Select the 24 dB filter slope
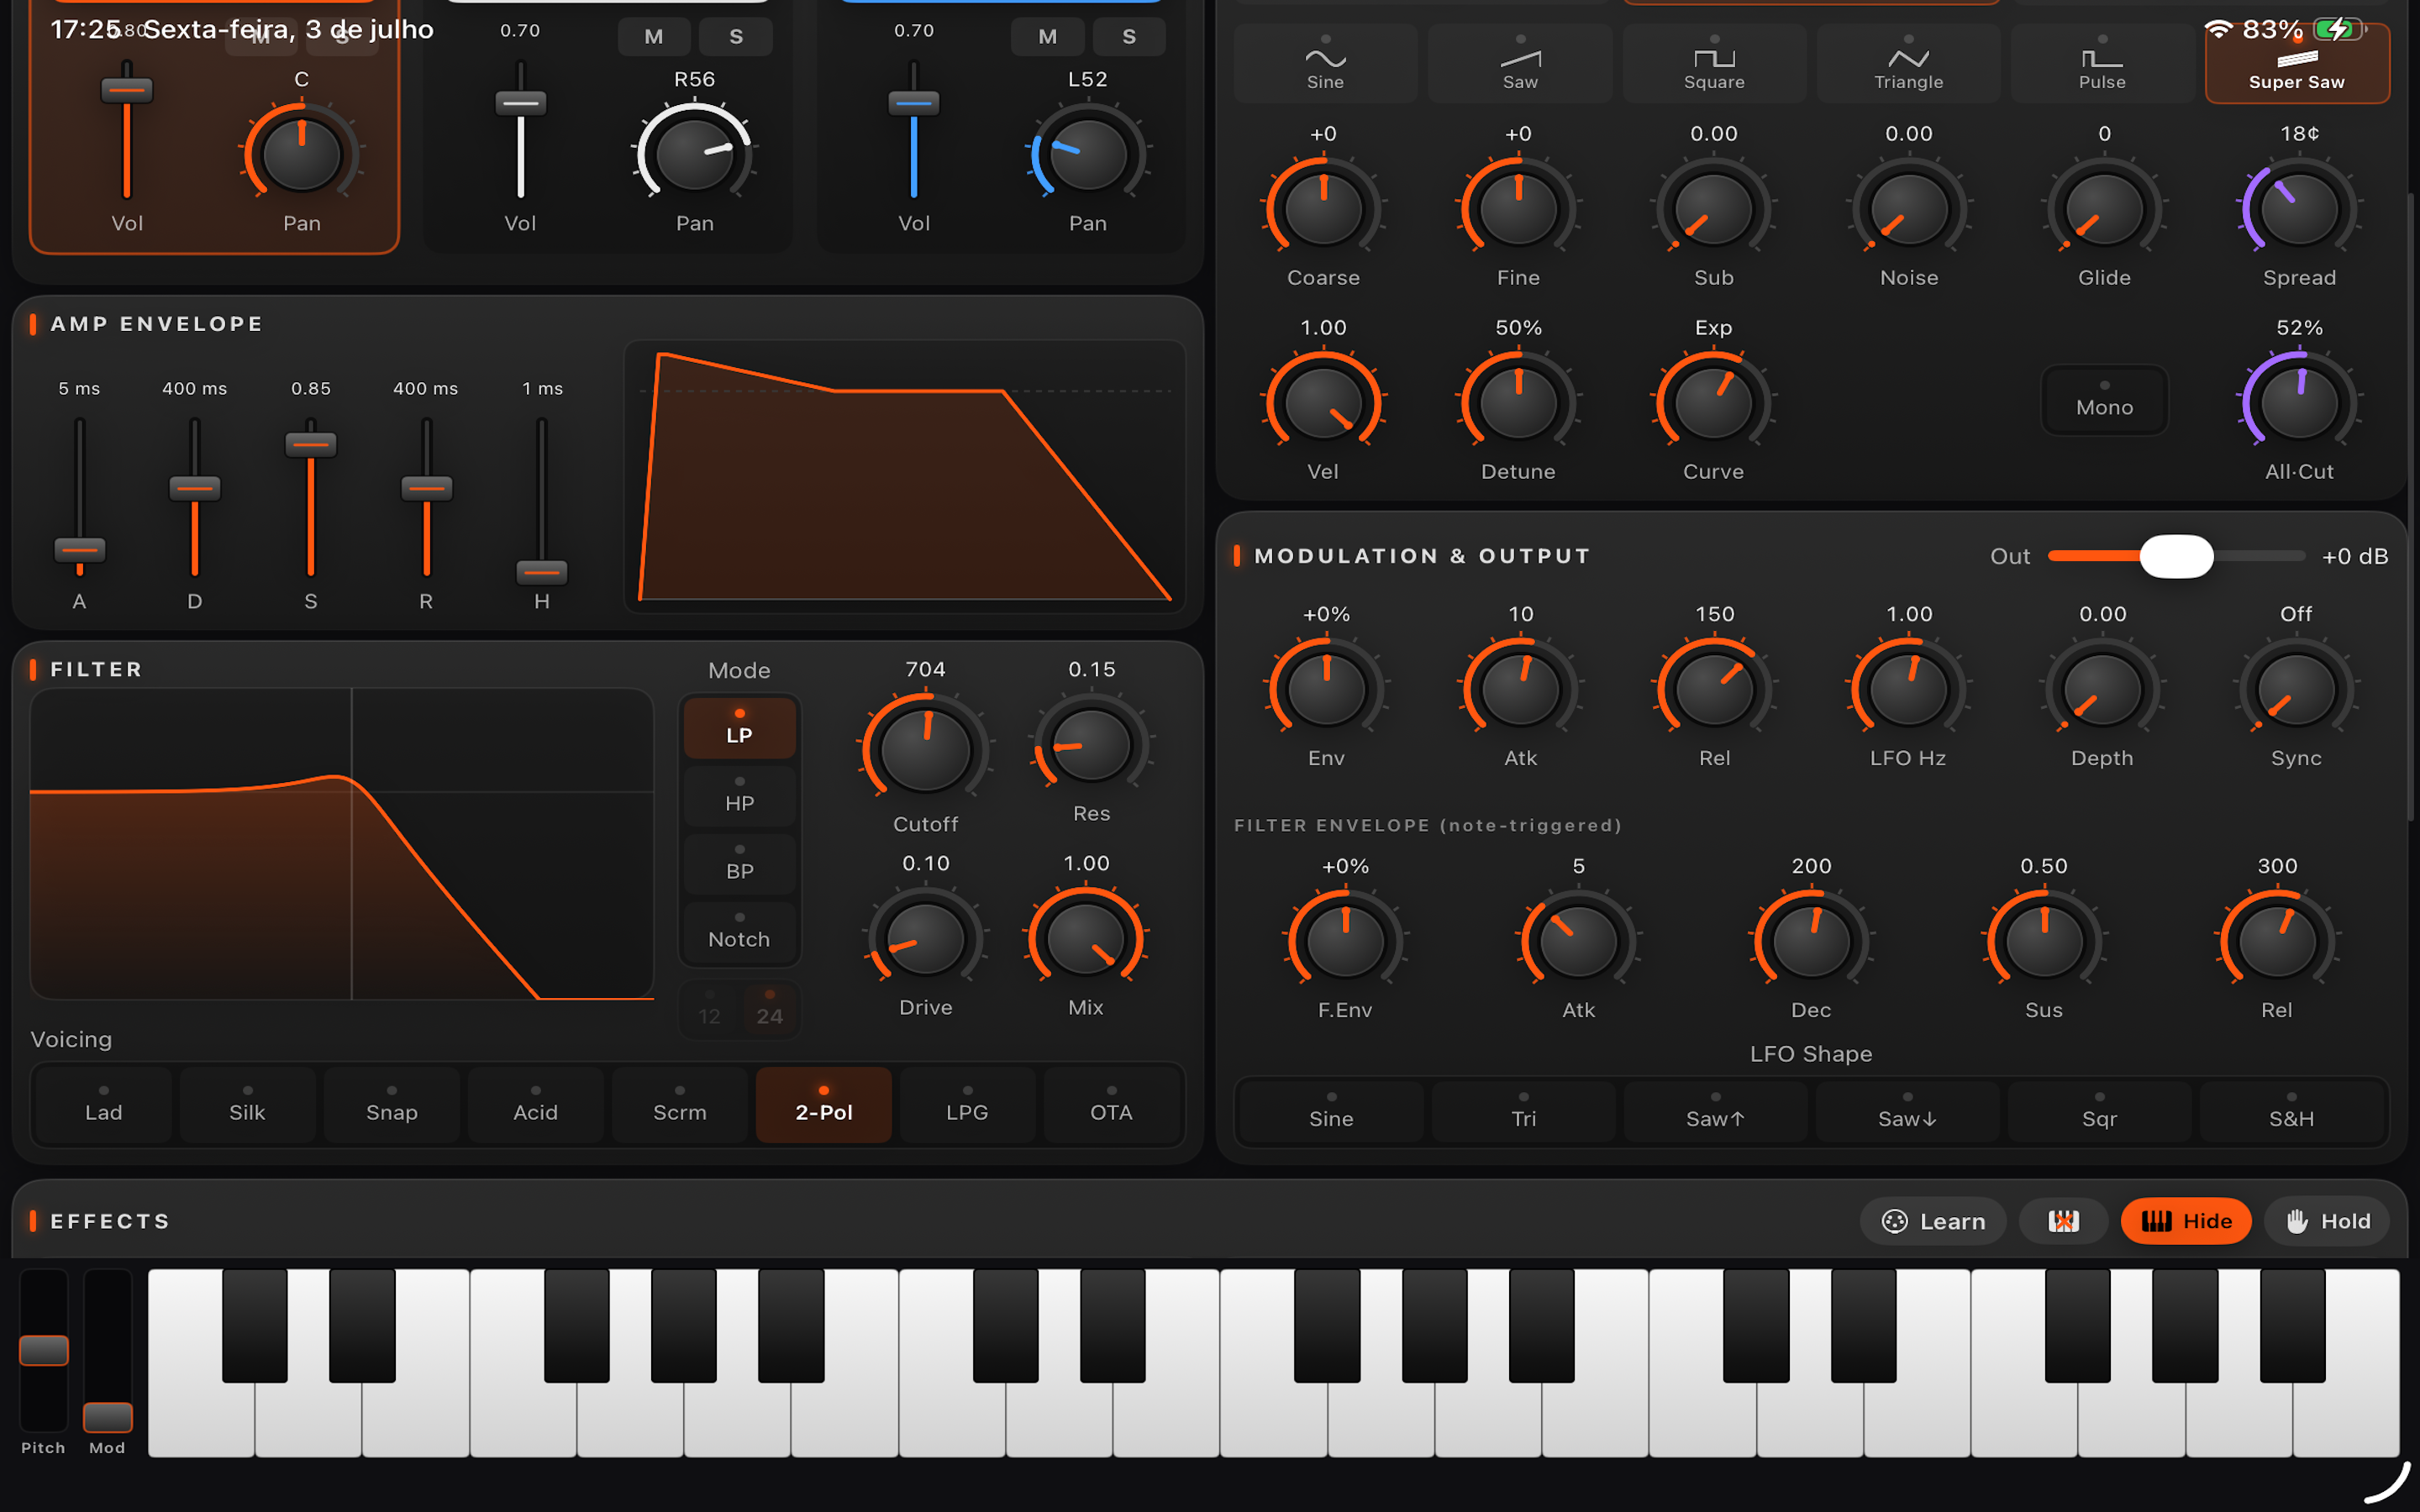This screenshot has height=1512, width=2420. (x=769, y=1010)
